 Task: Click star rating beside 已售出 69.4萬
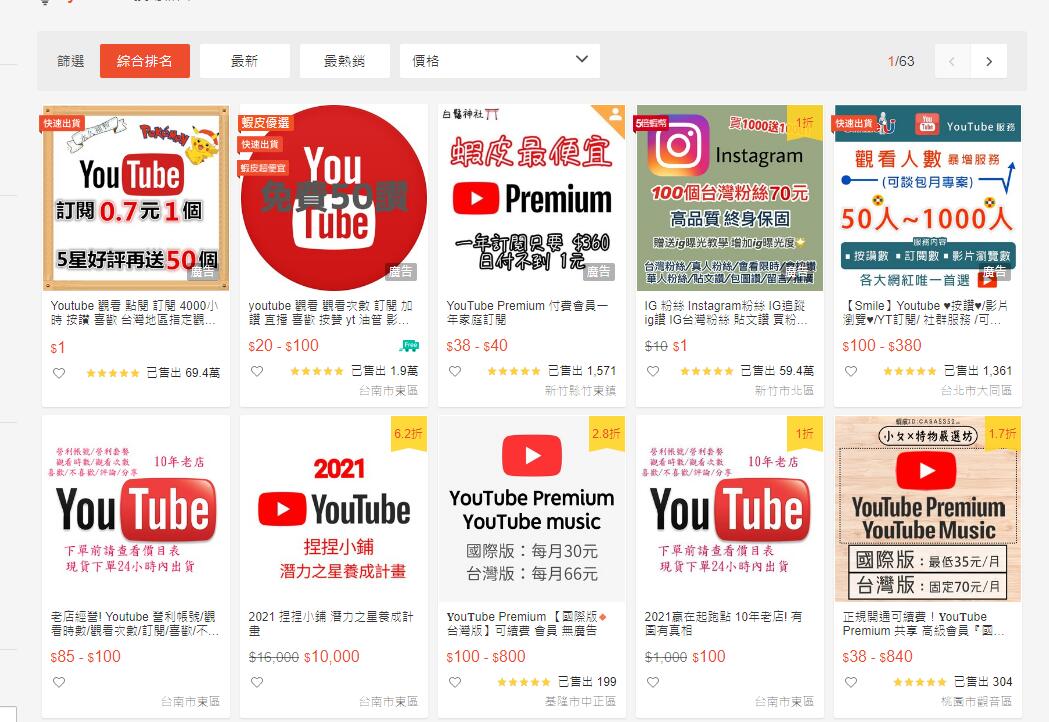point(112,373)
